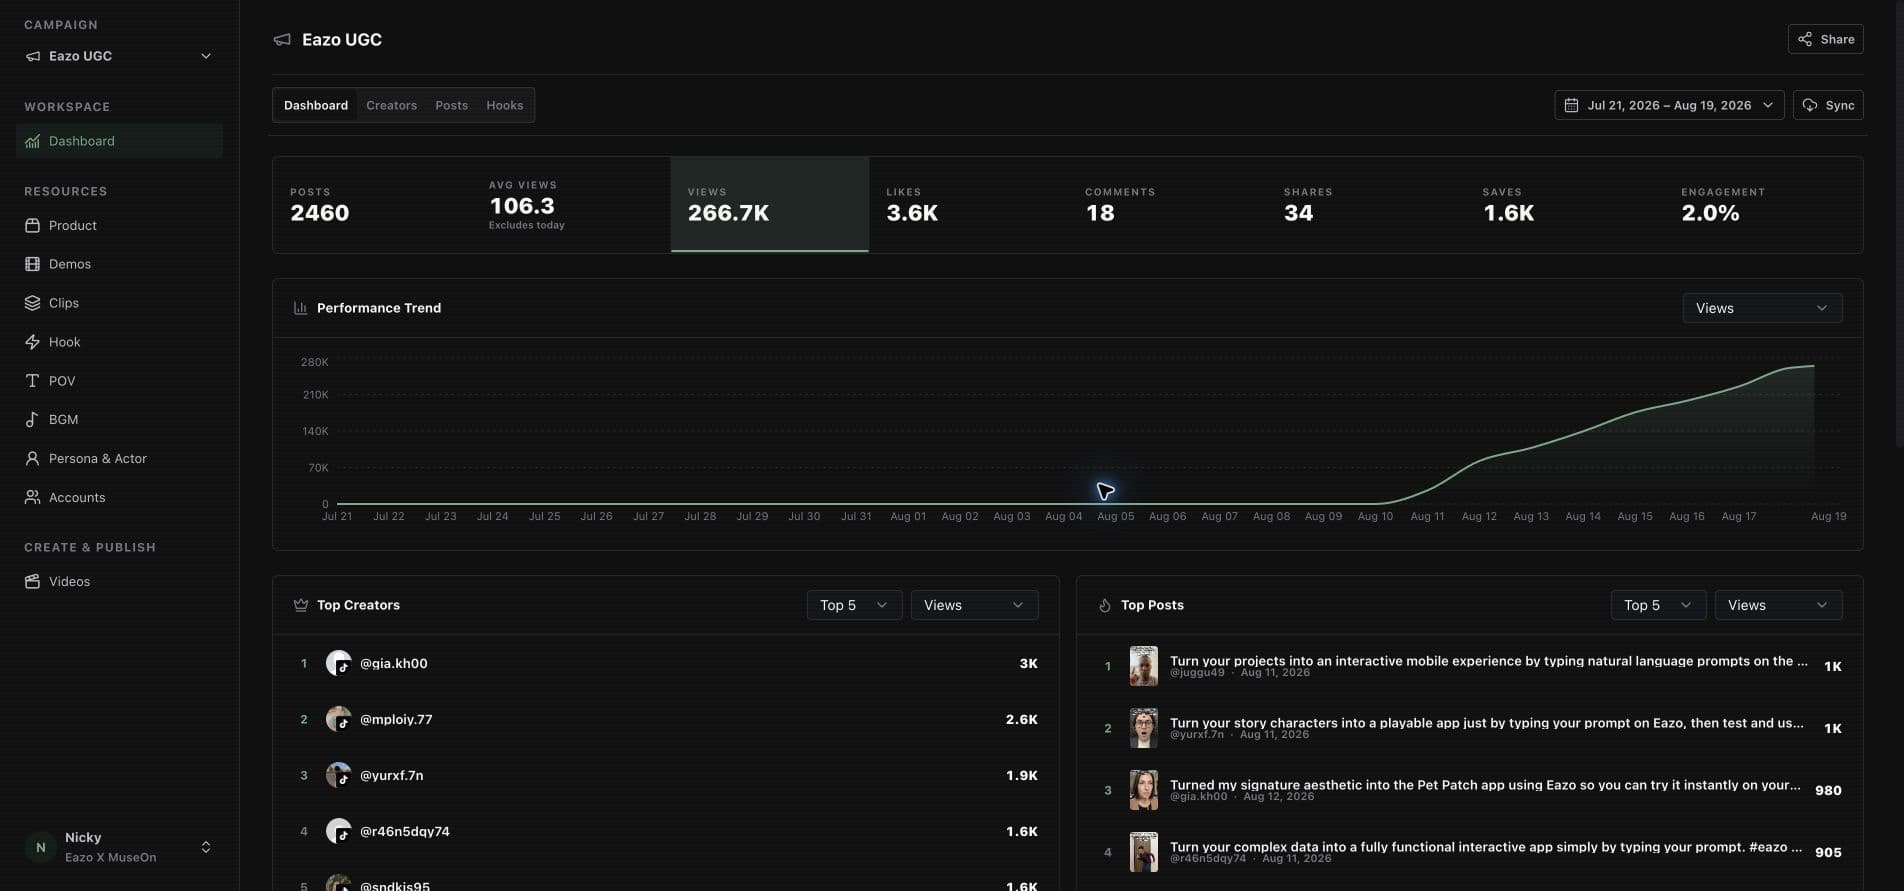Click the share network icon
Image resolution: width=1904 pixels, height=891 pixels.
1805,39
